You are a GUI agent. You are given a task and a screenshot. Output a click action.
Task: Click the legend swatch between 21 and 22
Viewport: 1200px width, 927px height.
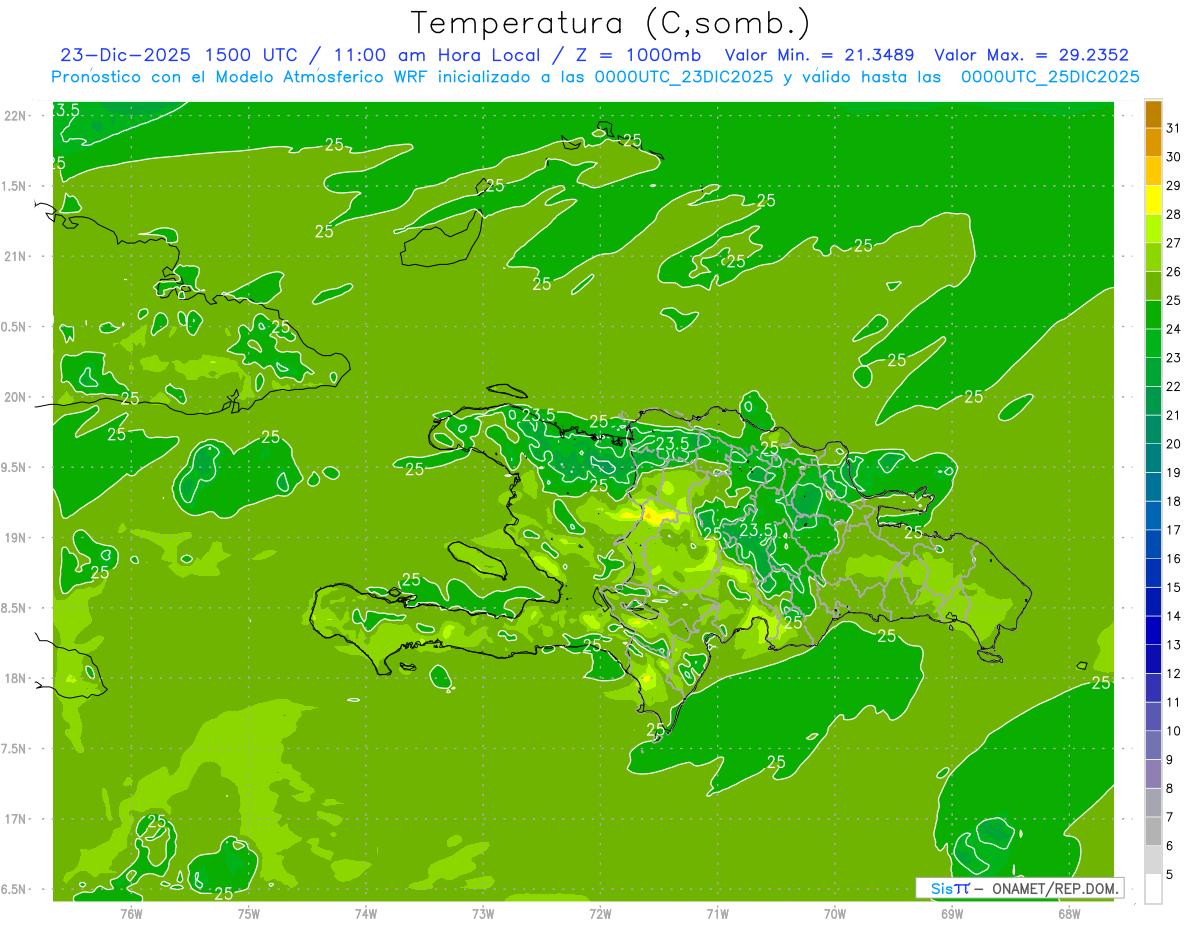click(x=1153, y=401)
